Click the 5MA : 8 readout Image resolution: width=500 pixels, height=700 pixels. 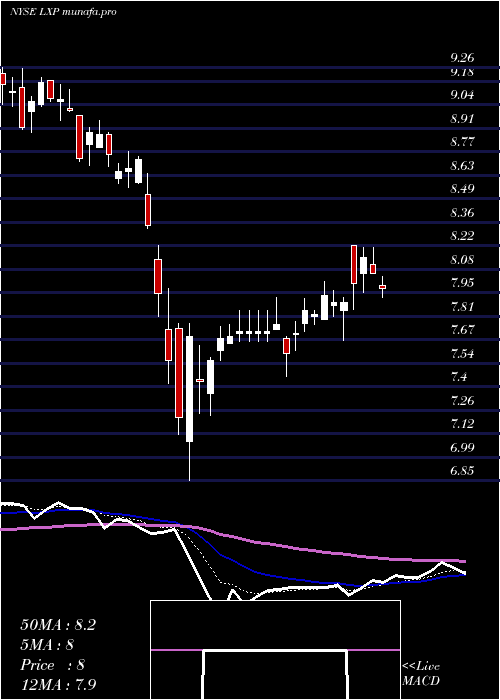tap(47, 645)
